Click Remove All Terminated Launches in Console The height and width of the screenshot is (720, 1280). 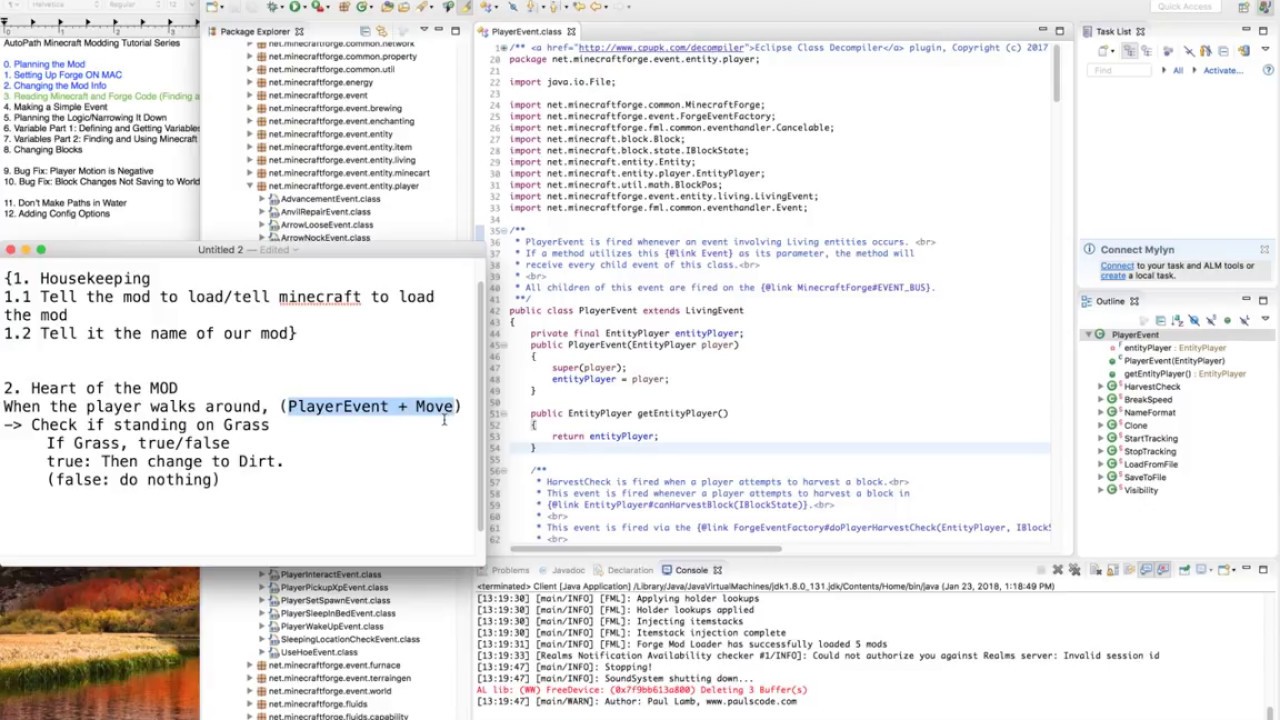pyautogui.click(x=1074, y=570)
